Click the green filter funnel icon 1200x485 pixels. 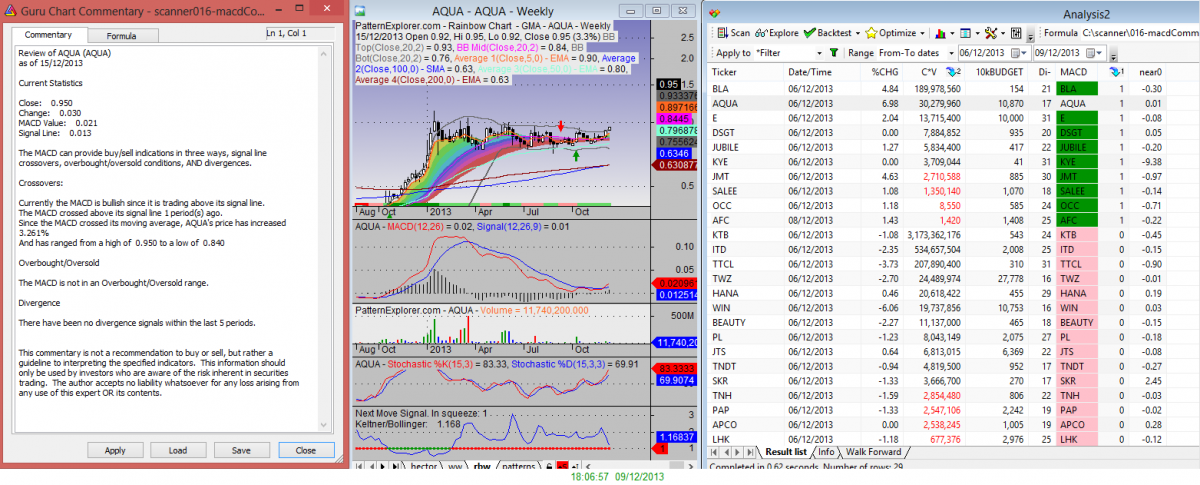pyautogui.click(x=834, y=52)
